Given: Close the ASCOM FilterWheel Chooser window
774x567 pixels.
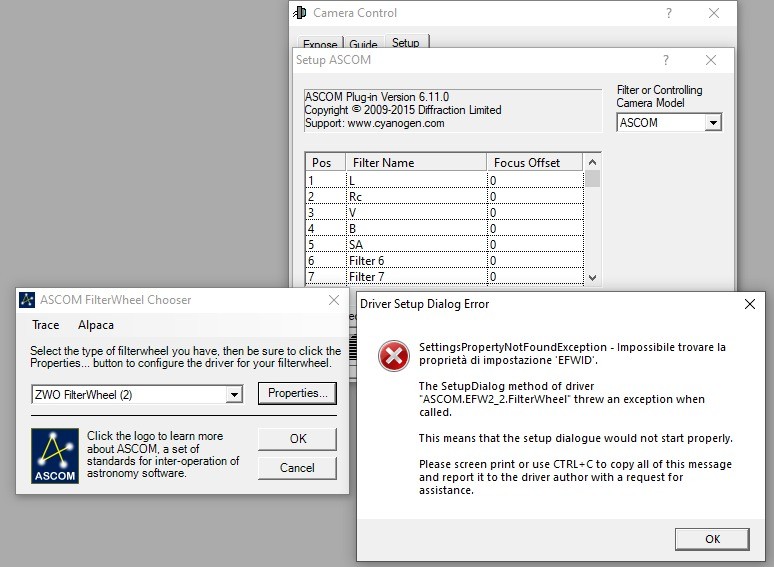Looking at the screenshot, I should click(x=334, y=299).
